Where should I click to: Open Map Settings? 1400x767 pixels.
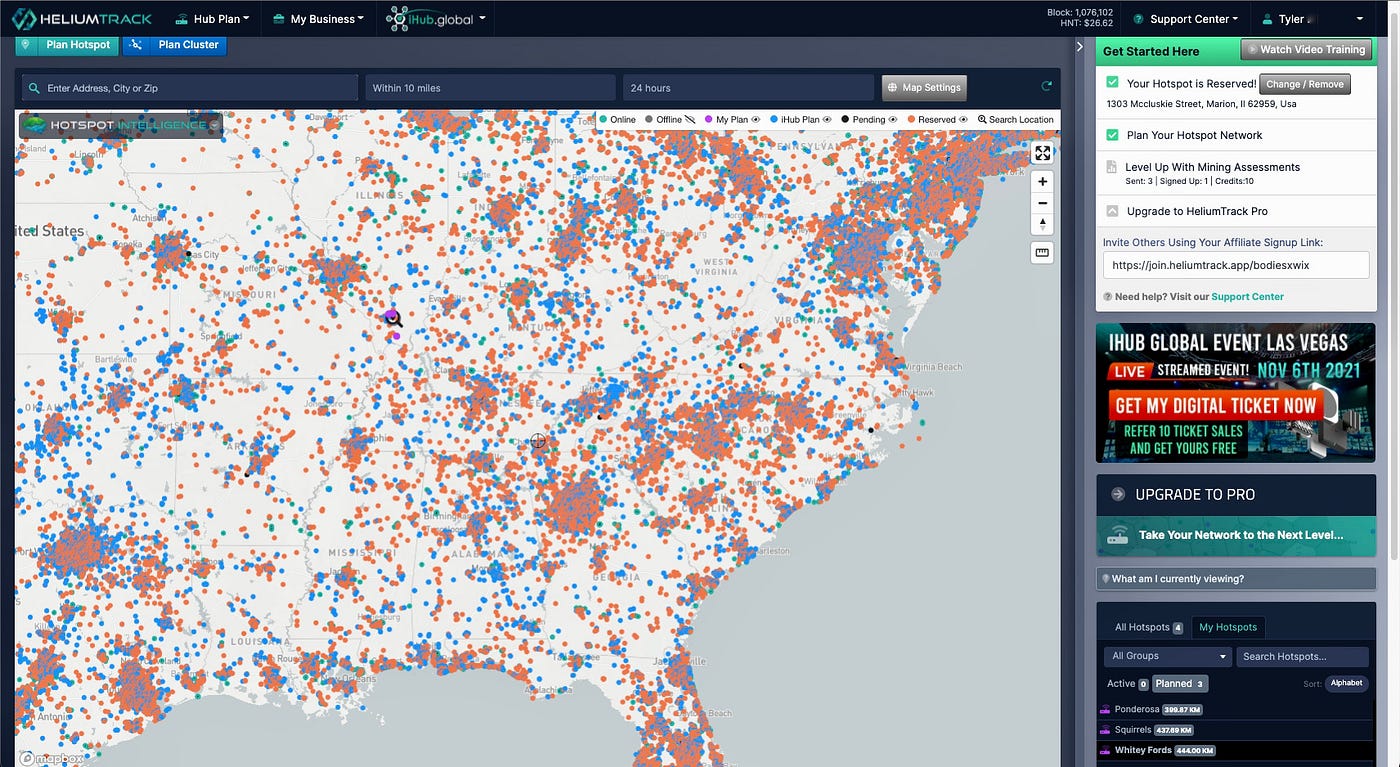(x=924, y=87)
